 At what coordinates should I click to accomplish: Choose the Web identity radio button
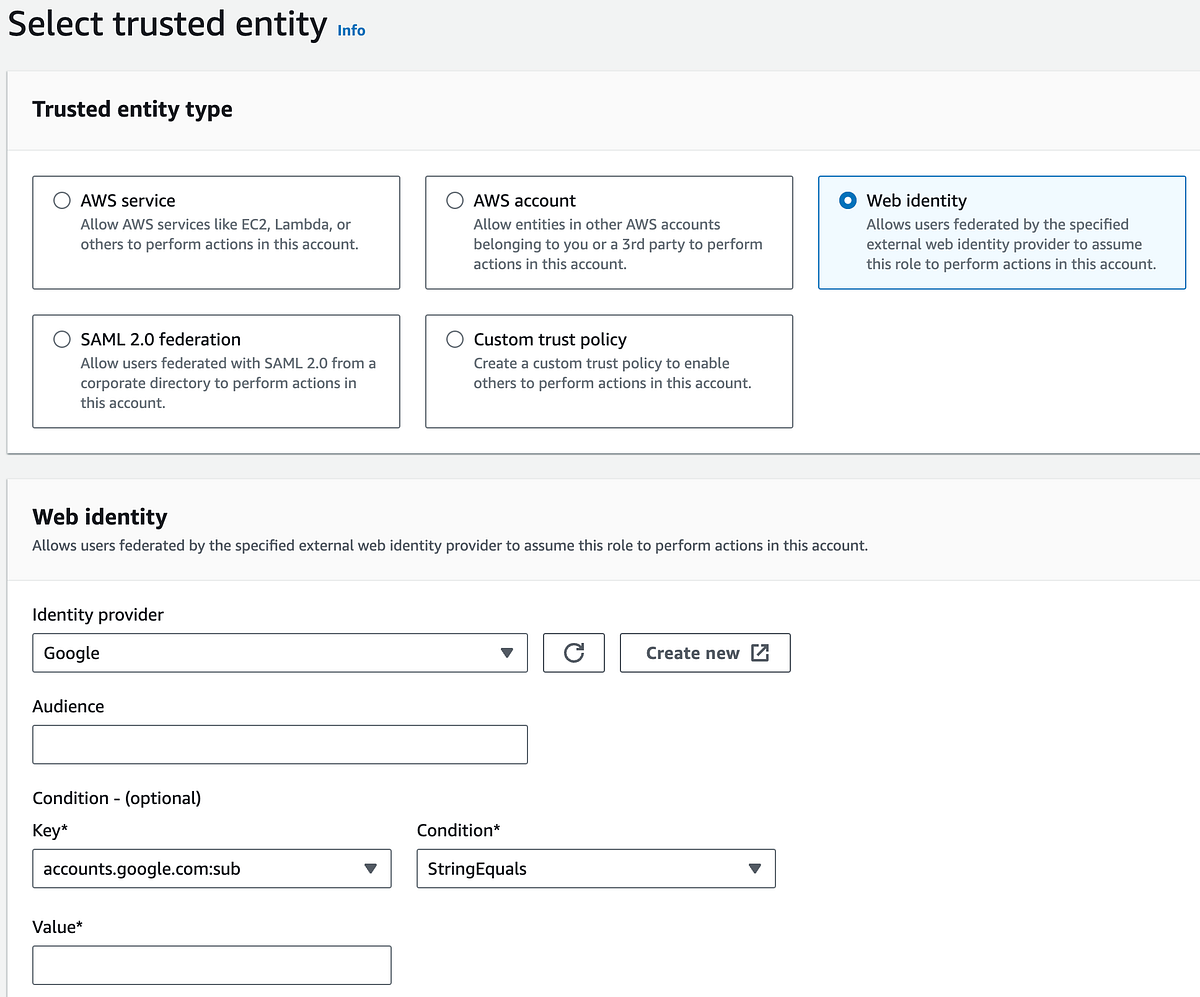coord(848,200)
